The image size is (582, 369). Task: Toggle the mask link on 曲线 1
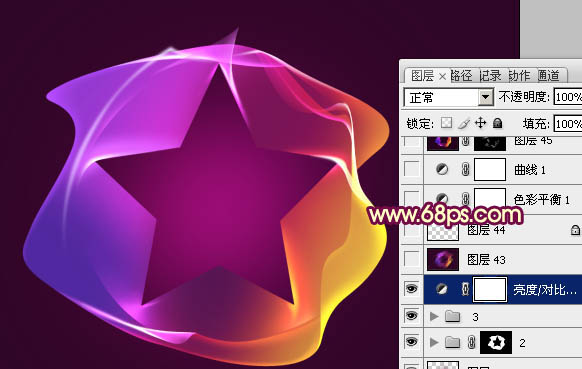pos(465,170)
